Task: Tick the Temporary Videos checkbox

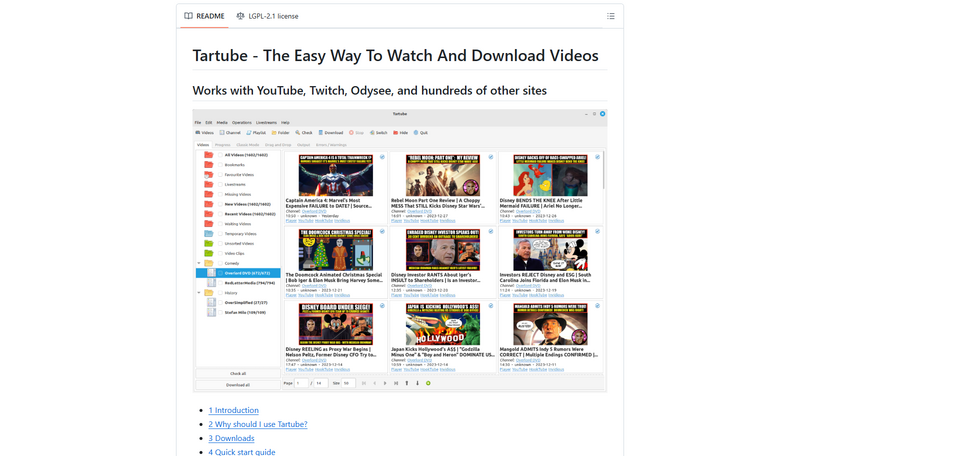Action: [220, 234]
